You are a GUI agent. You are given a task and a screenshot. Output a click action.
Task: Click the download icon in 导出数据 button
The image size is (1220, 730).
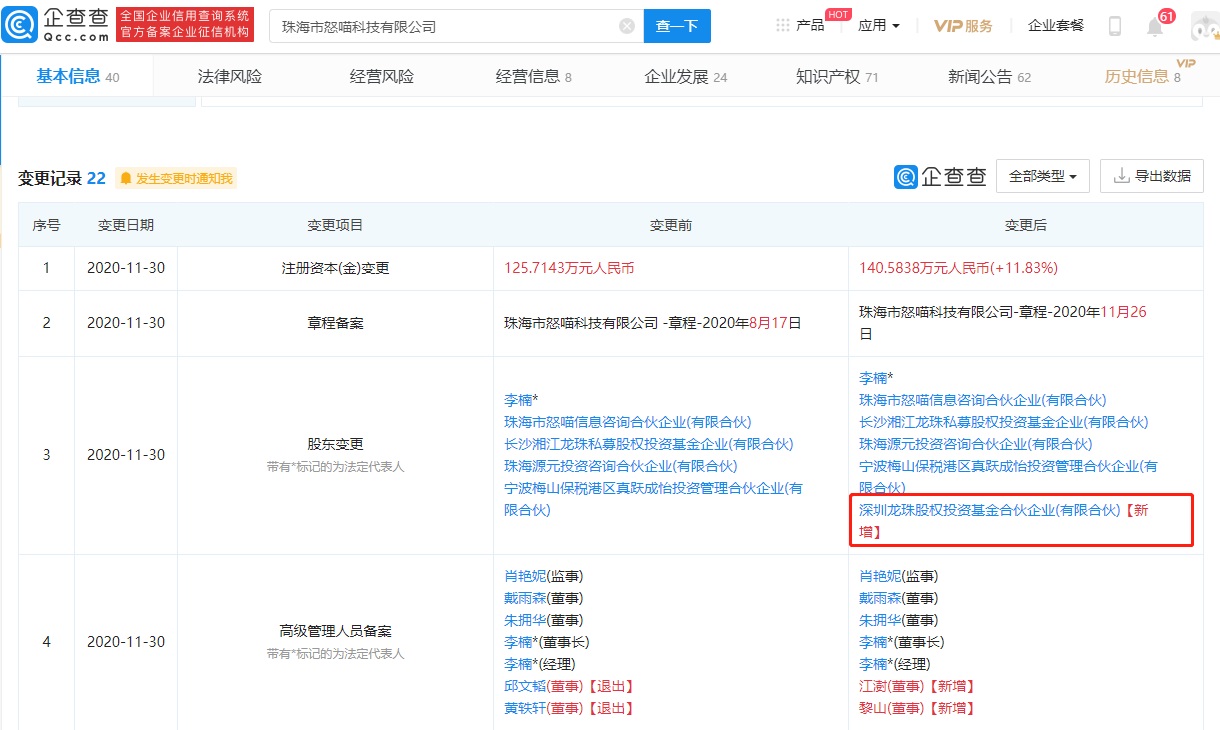[x=1121, y=175]
